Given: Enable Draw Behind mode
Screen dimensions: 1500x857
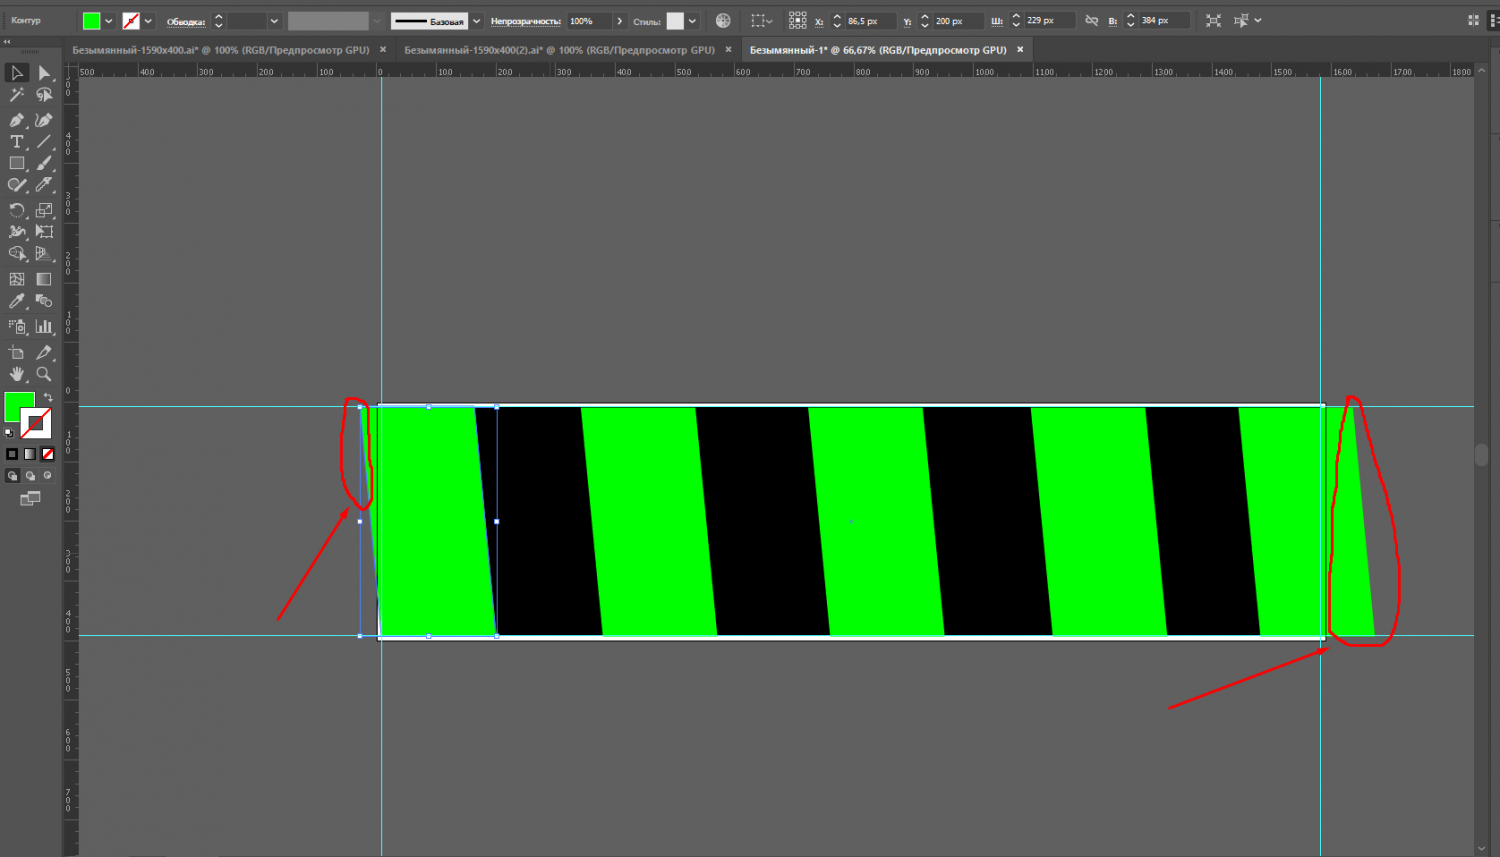Looking at the screenshot, I should point(30,476).
